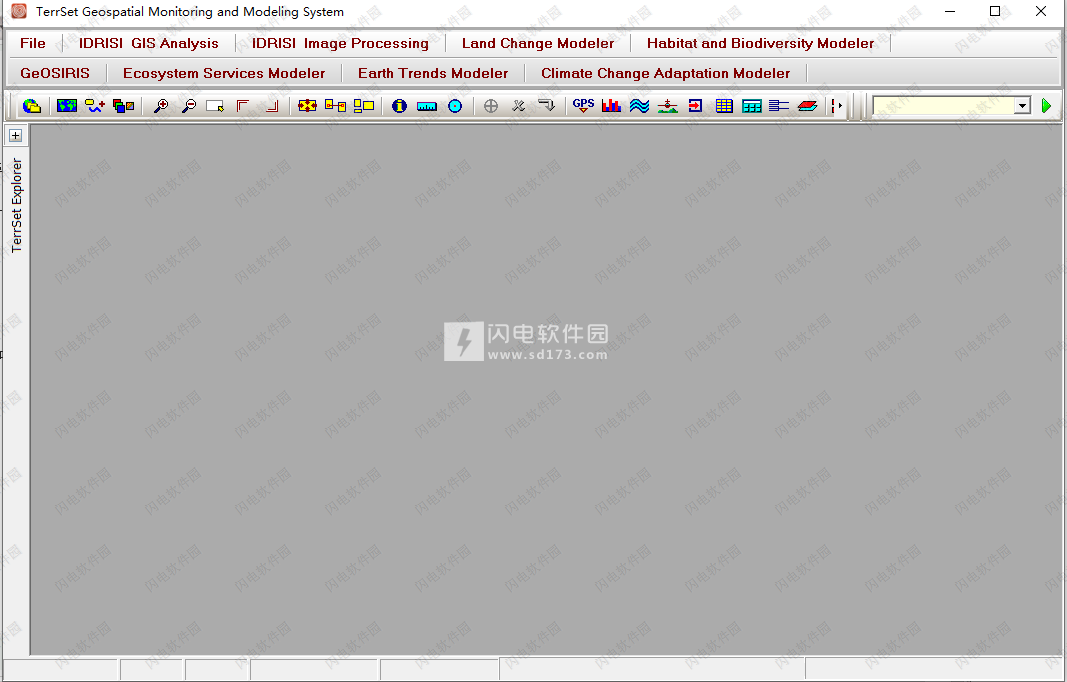Open the vertical TerrSet Explorer tab
Viewport: 1067px width, 682px height.
(17, 206)
